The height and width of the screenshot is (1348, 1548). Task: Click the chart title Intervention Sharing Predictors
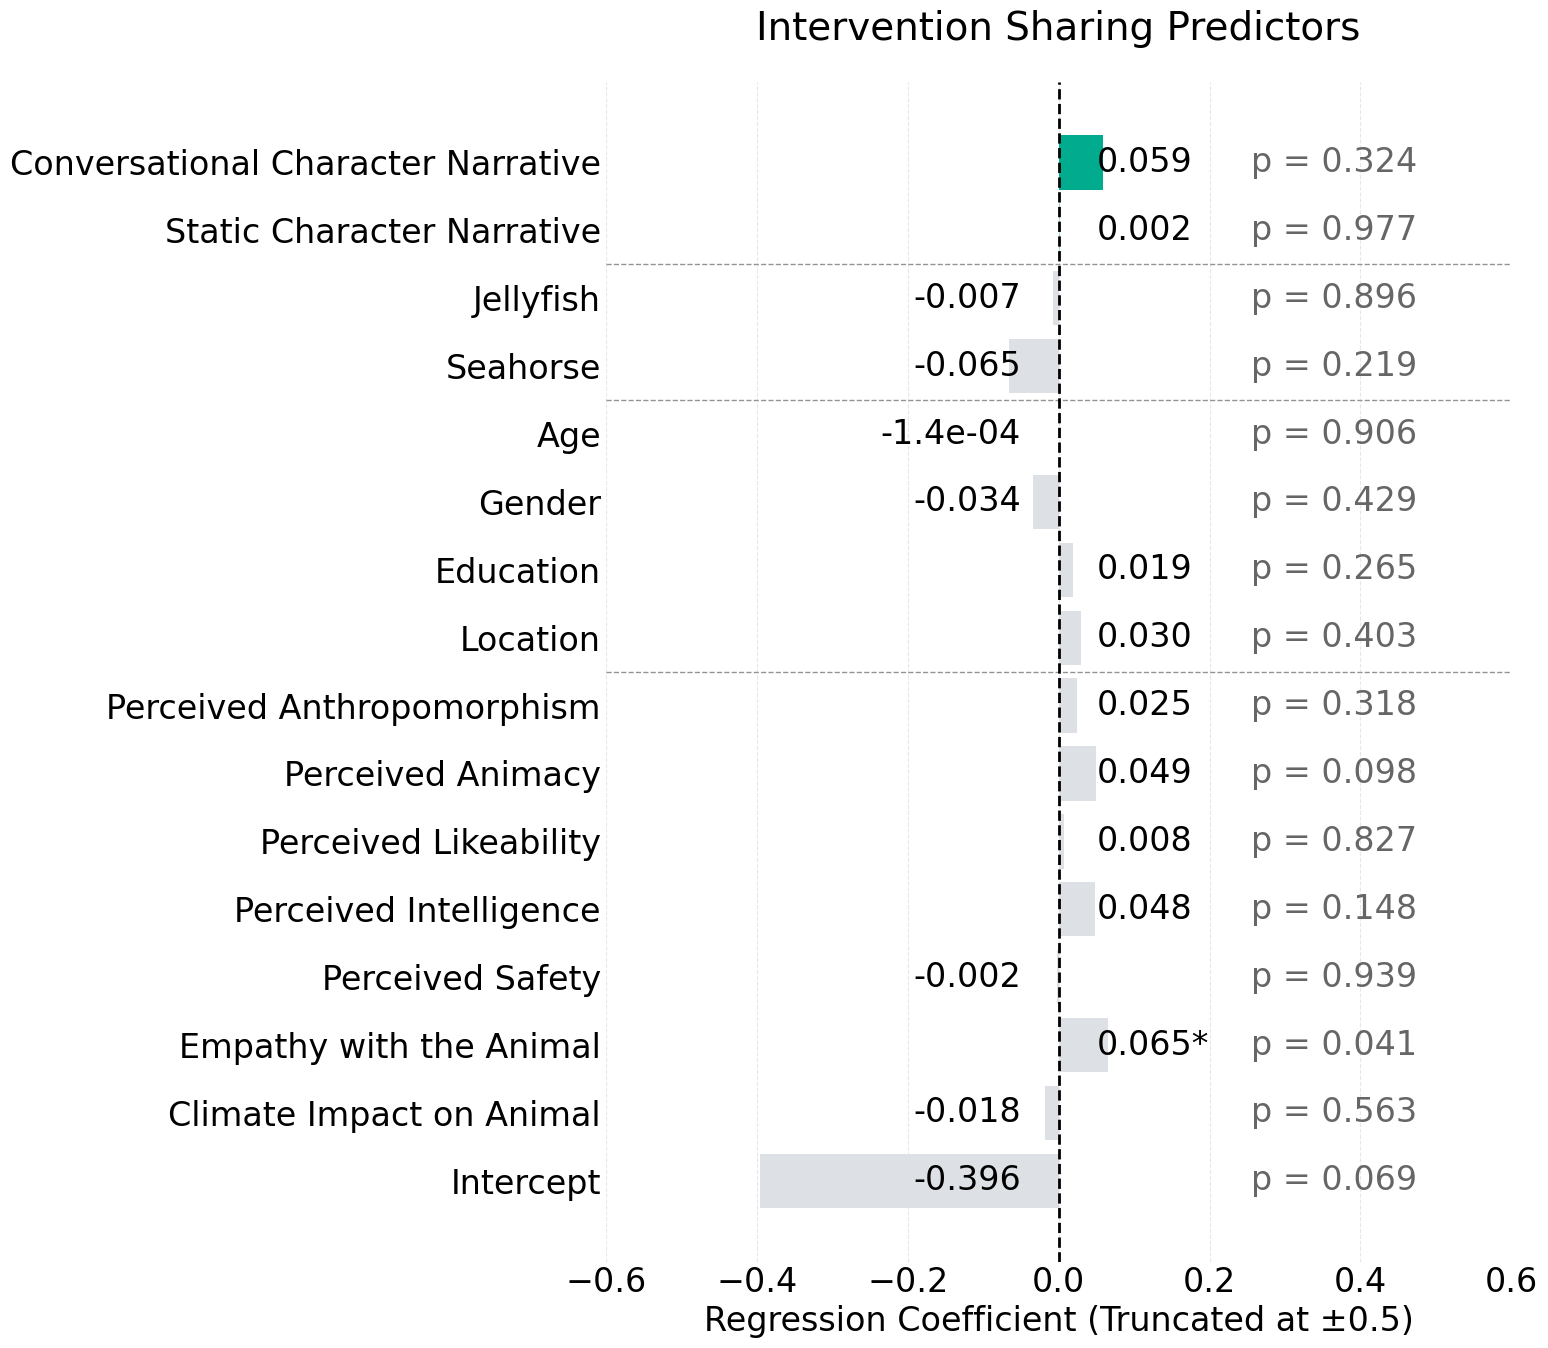point(1057,27)
